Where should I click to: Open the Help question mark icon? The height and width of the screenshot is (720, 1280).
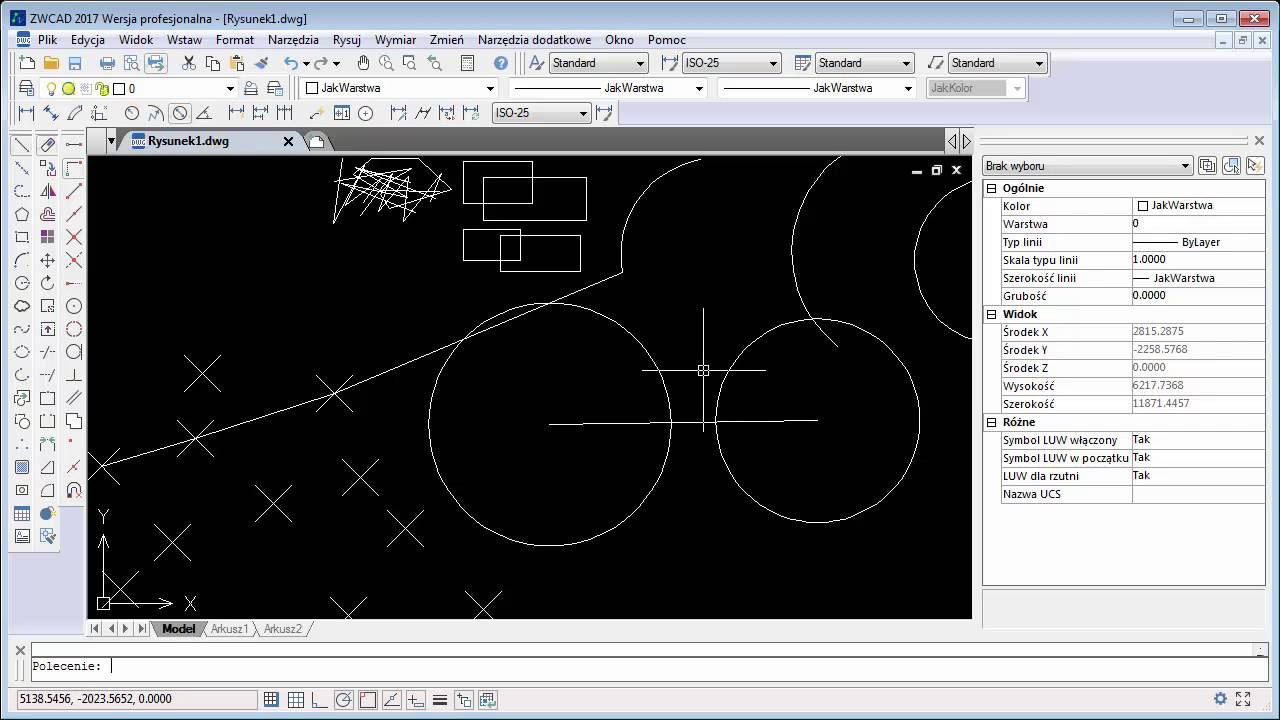click(501, 63)
